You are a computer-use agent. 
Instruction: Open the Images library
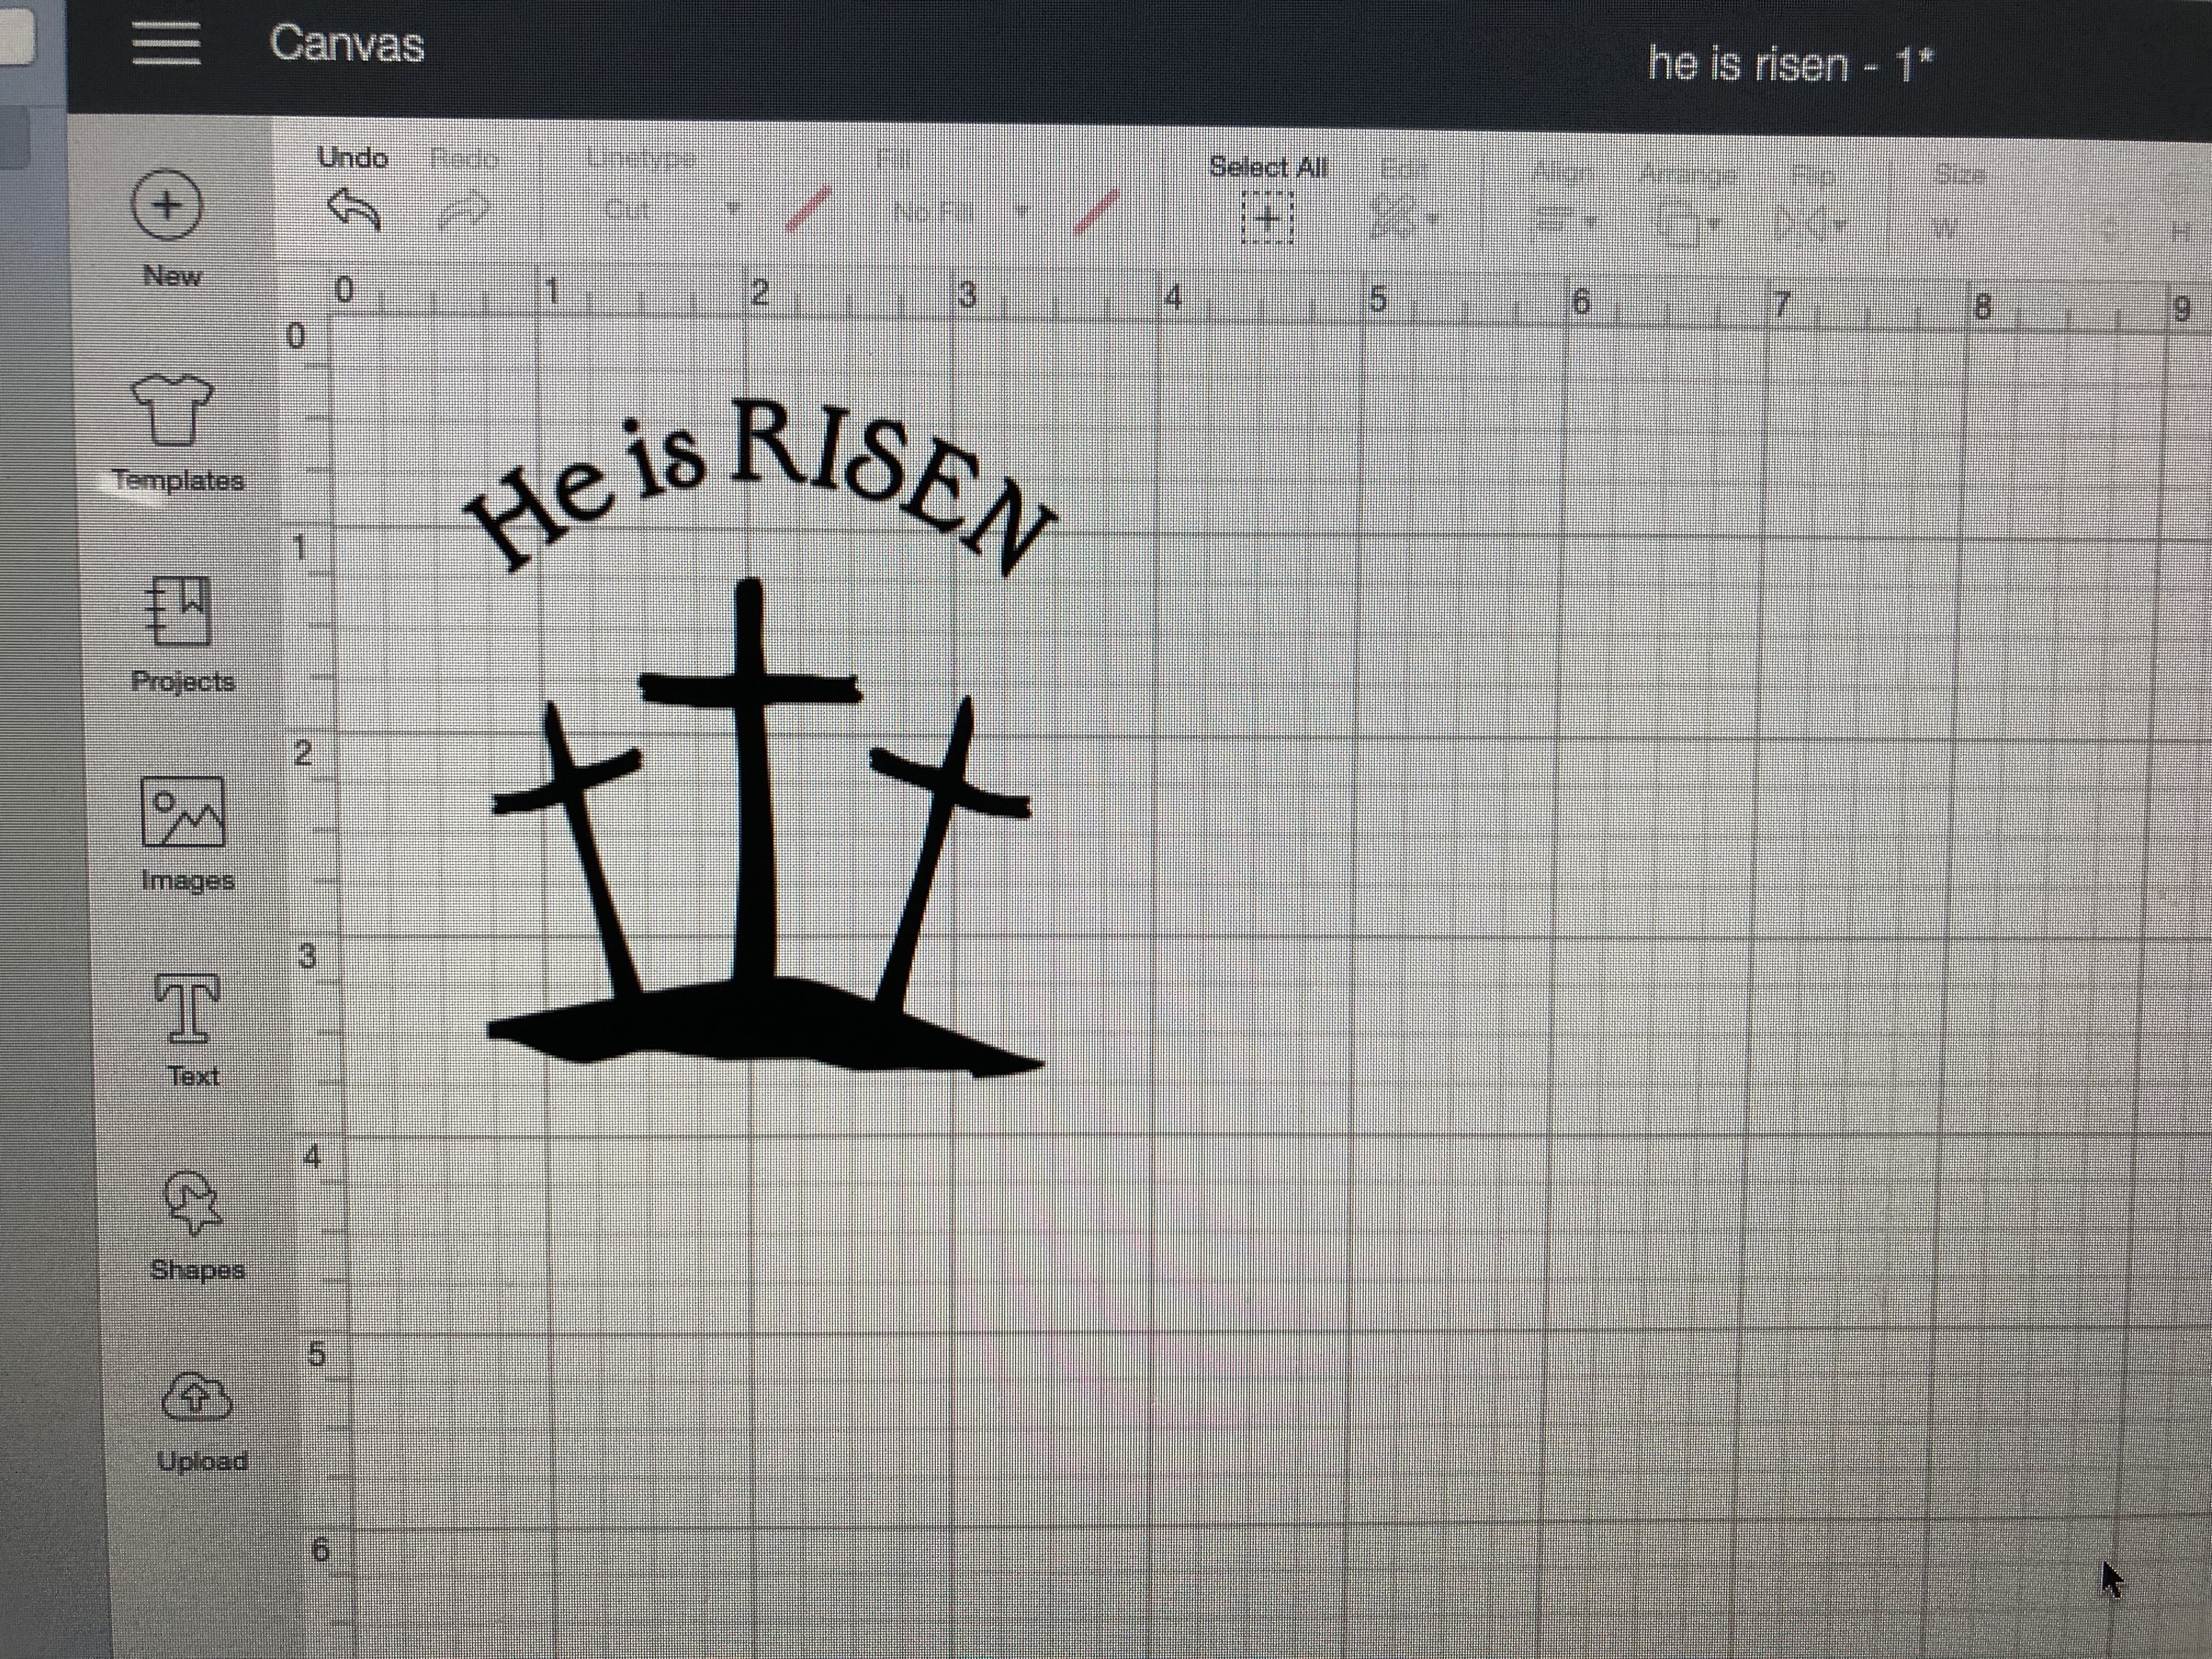(184, 812)
